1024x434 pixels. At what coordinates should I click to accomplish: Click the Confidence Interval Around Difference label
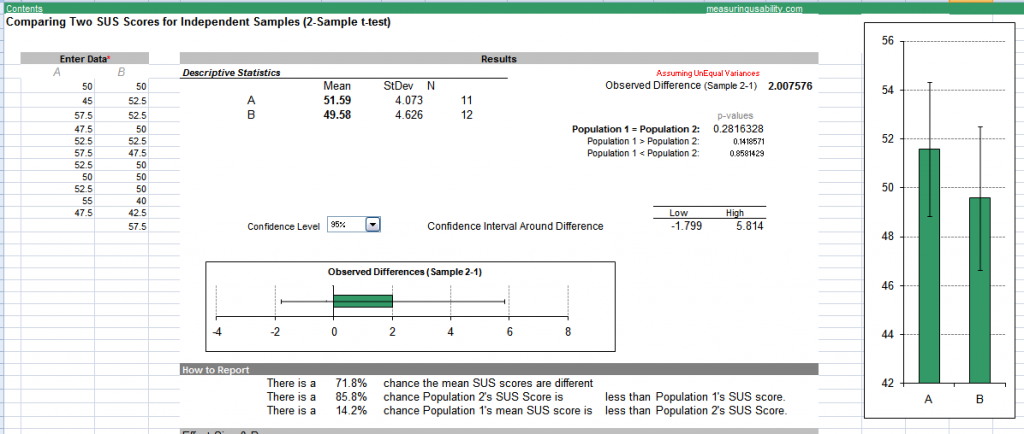point(515,226)
